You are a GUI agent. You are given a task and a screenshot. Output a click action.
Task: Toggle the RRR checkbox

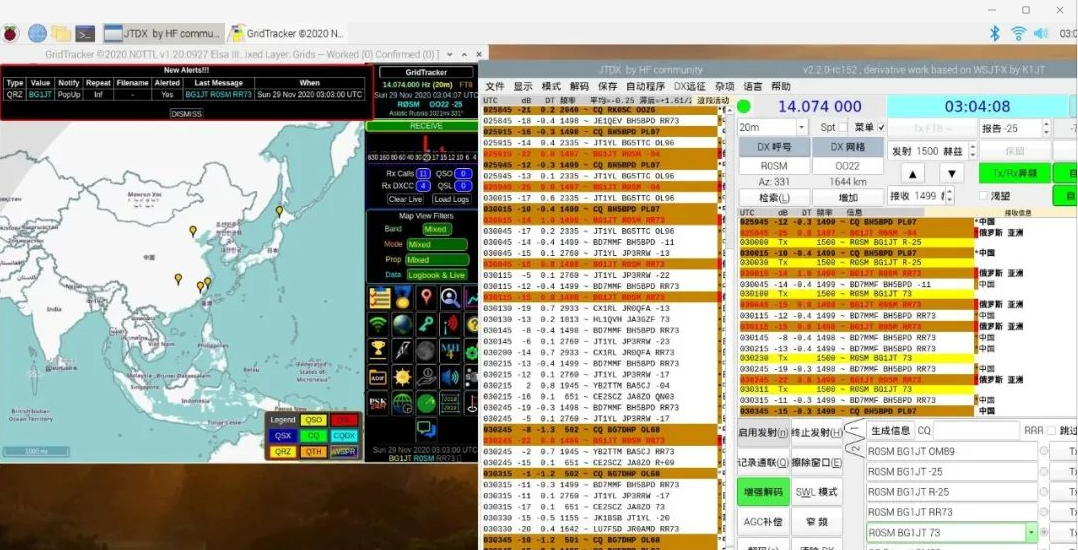click(1050, 430)
